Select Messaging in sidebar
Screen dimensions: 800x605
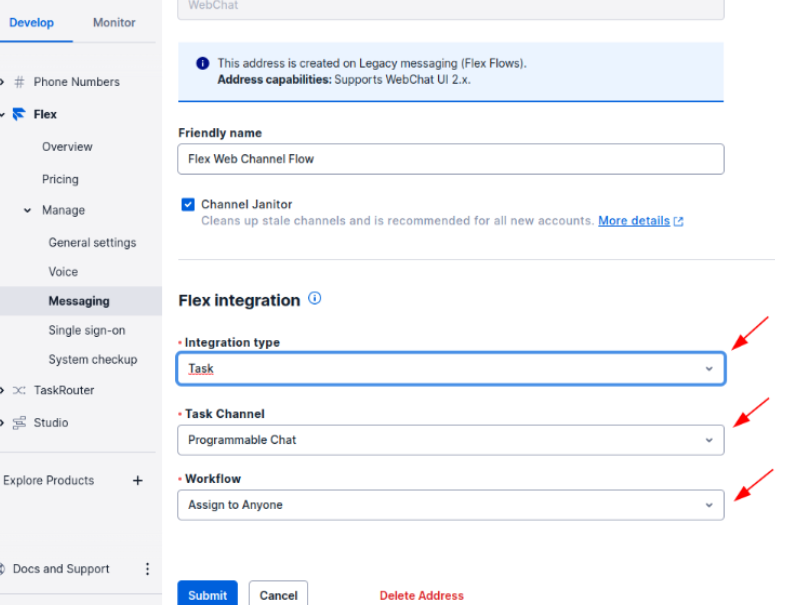pyautogui.click(x=79, y=301)
